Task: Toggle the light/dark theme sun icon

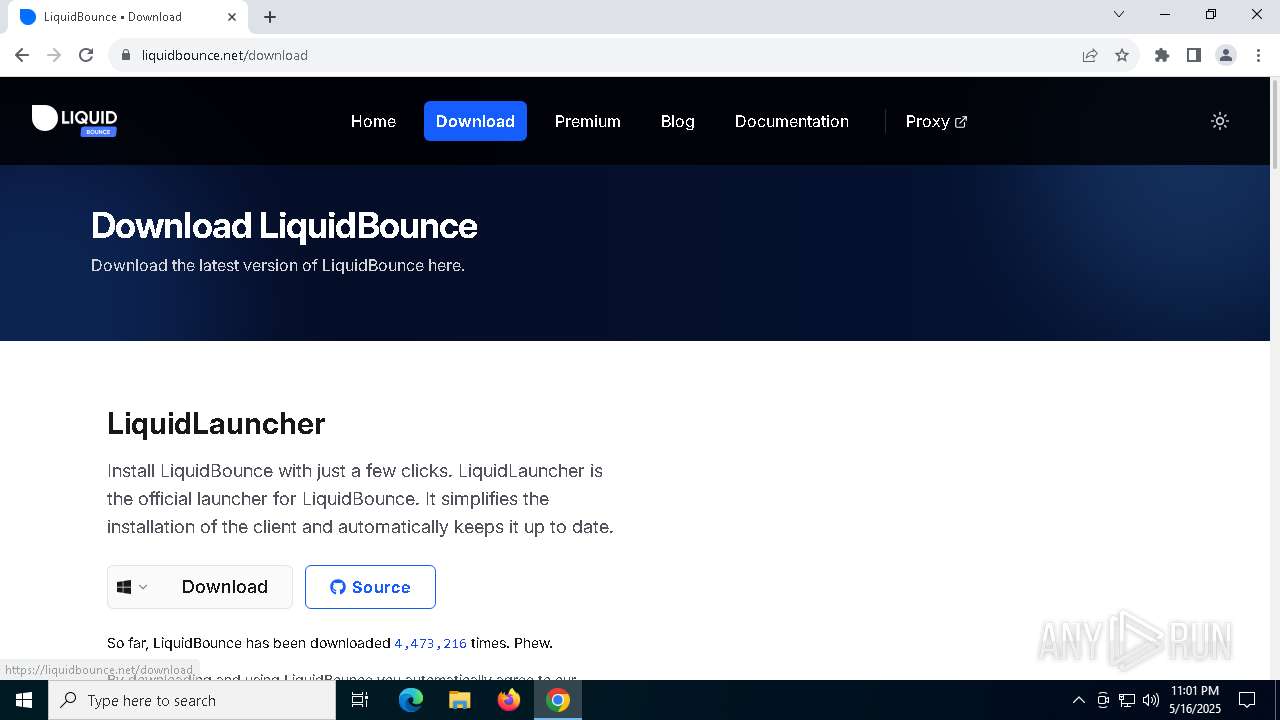Action: 1220,121
